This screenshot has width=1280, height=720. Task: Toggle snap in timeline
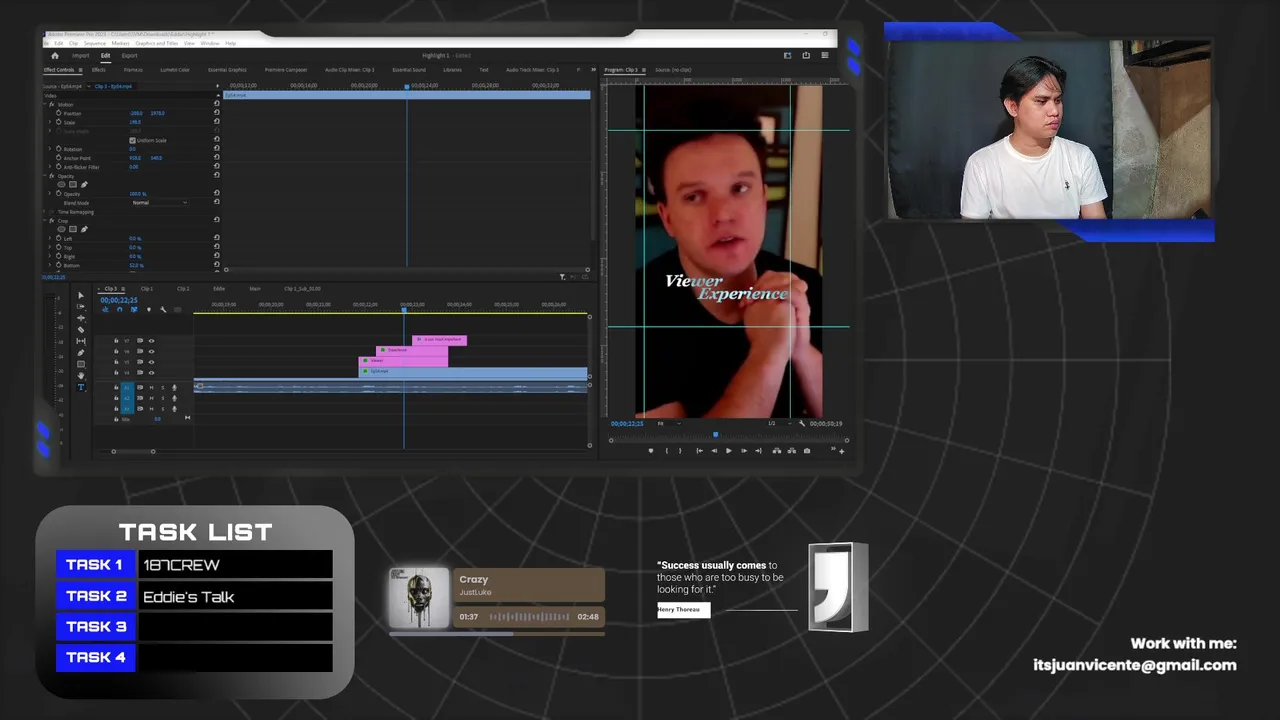[x=119, y=309]
